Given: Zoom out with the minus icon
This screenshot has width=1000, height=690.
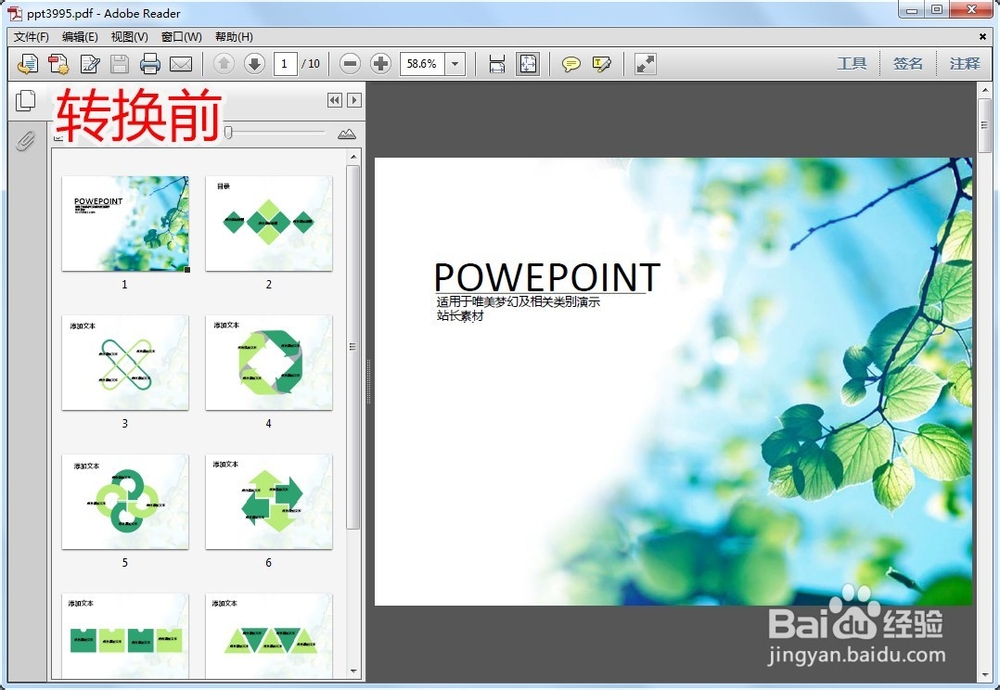Looking at the screenshot, I should (x=349, y=64).
